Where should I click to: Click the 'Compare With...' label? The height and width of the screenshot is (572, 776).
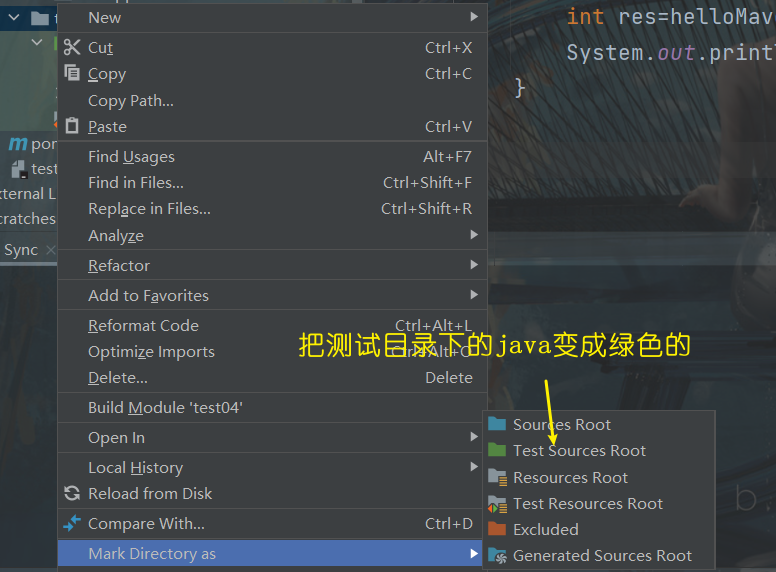146,524
